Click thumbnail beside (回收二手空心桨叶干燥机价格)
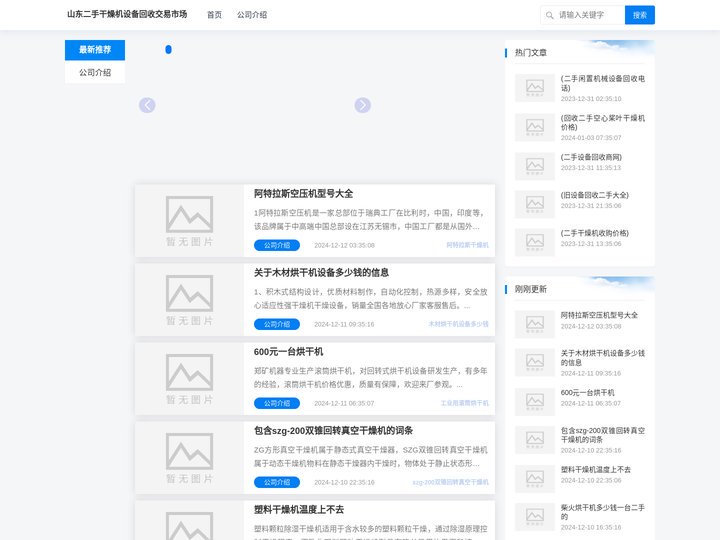 535,127
